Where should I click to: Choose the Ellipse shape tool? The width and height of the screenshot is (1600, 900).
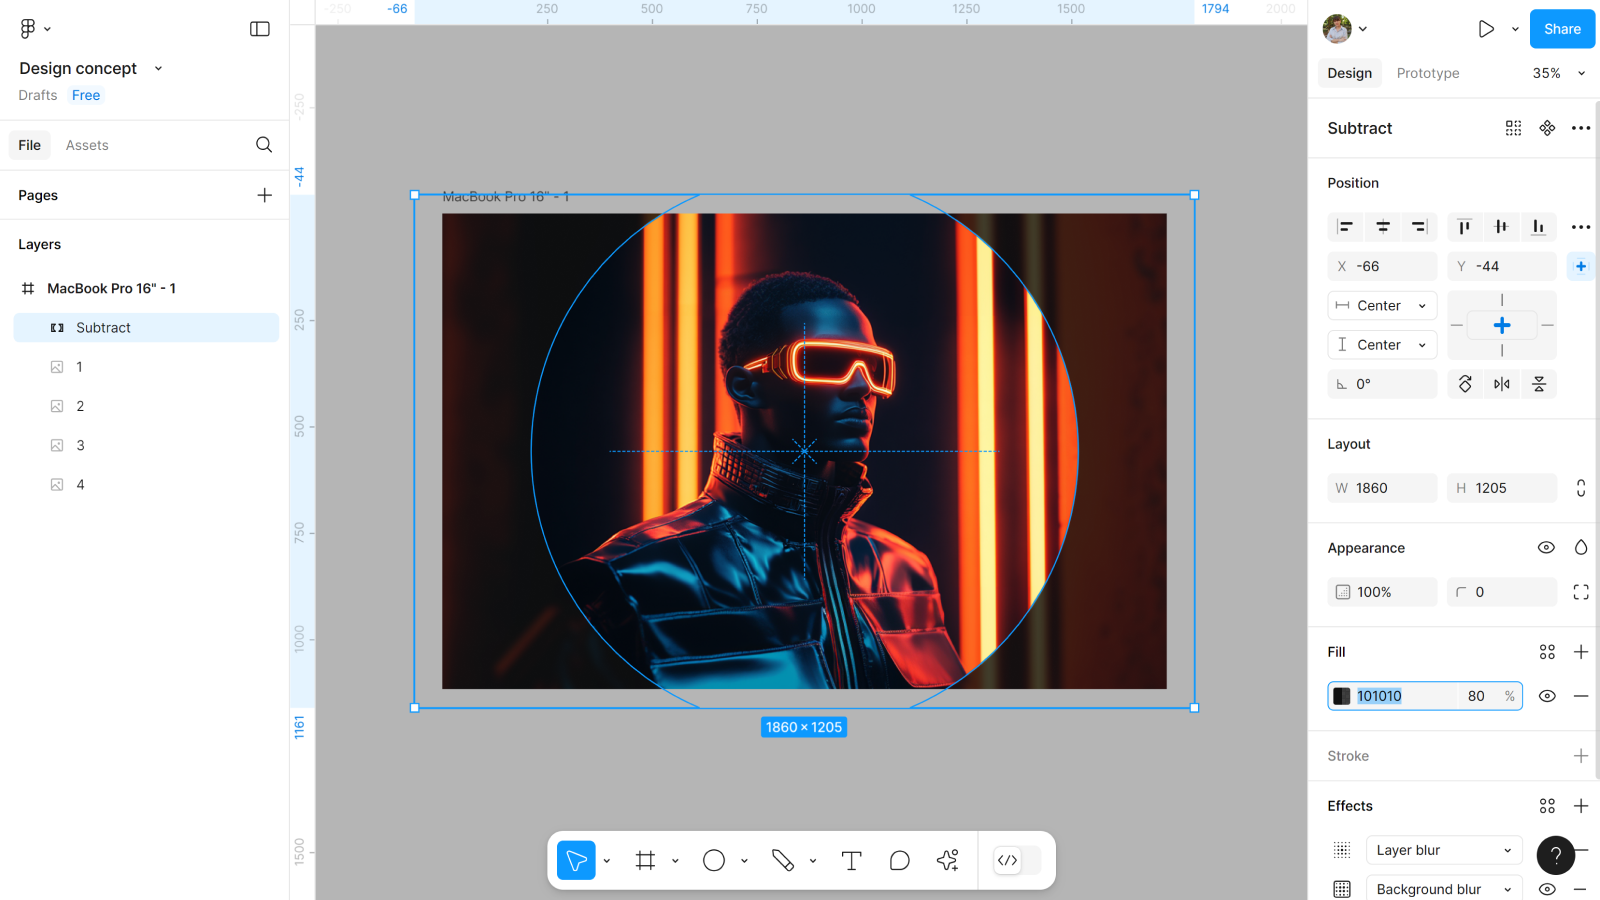[713, 861]
